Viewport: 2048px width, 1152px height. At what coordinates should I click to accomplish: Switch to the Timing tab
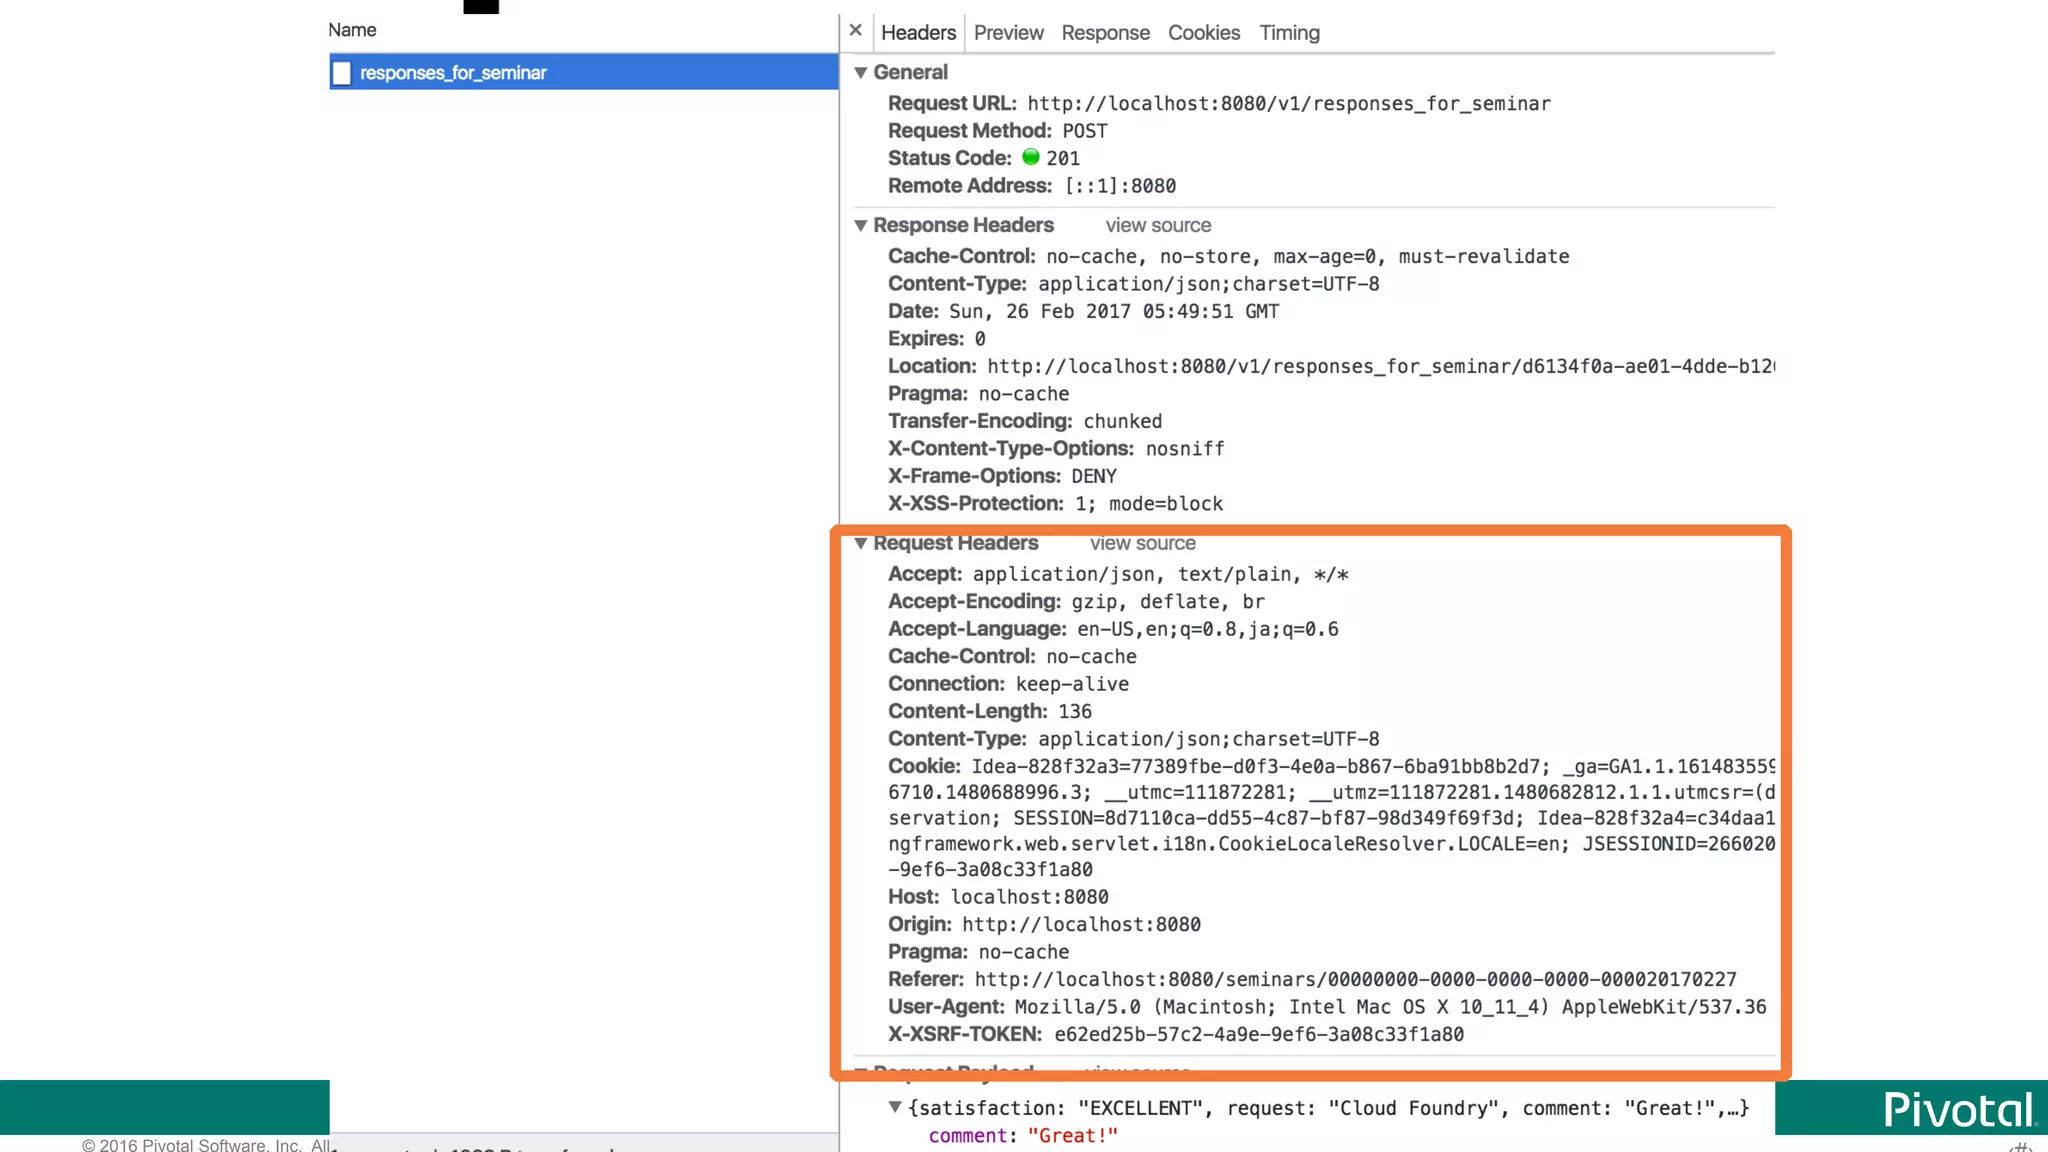(1289, 33)
